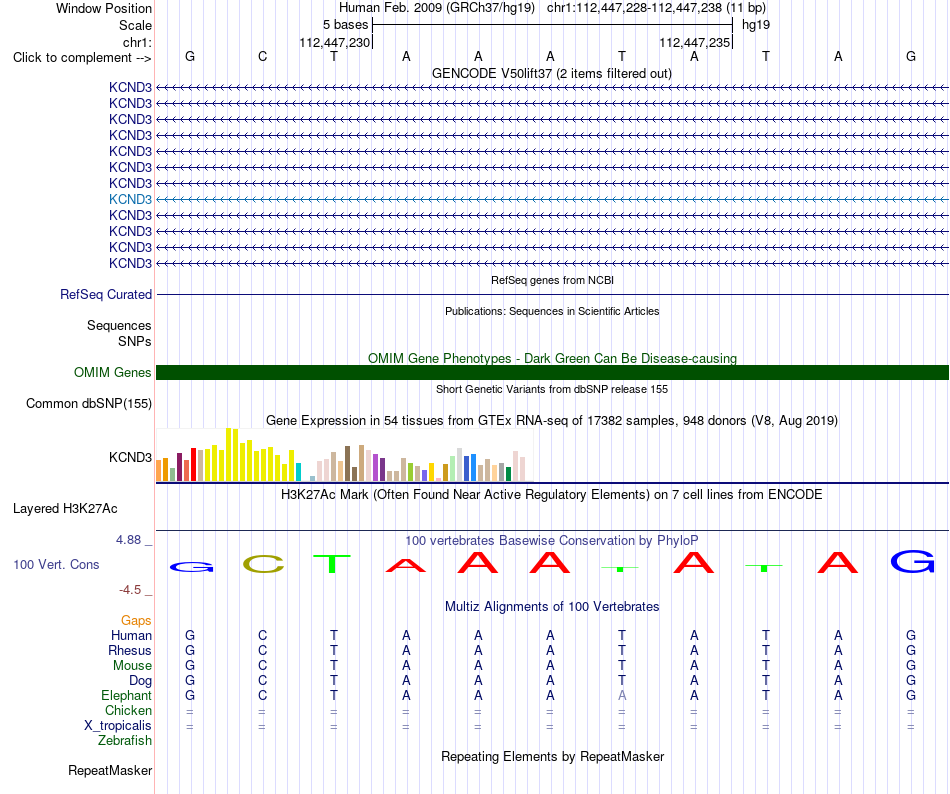The height and width of the screenshot is (794, 950).
Task: Click the 112,447,230 coordinate marker
Action: [x=334, y=42]
